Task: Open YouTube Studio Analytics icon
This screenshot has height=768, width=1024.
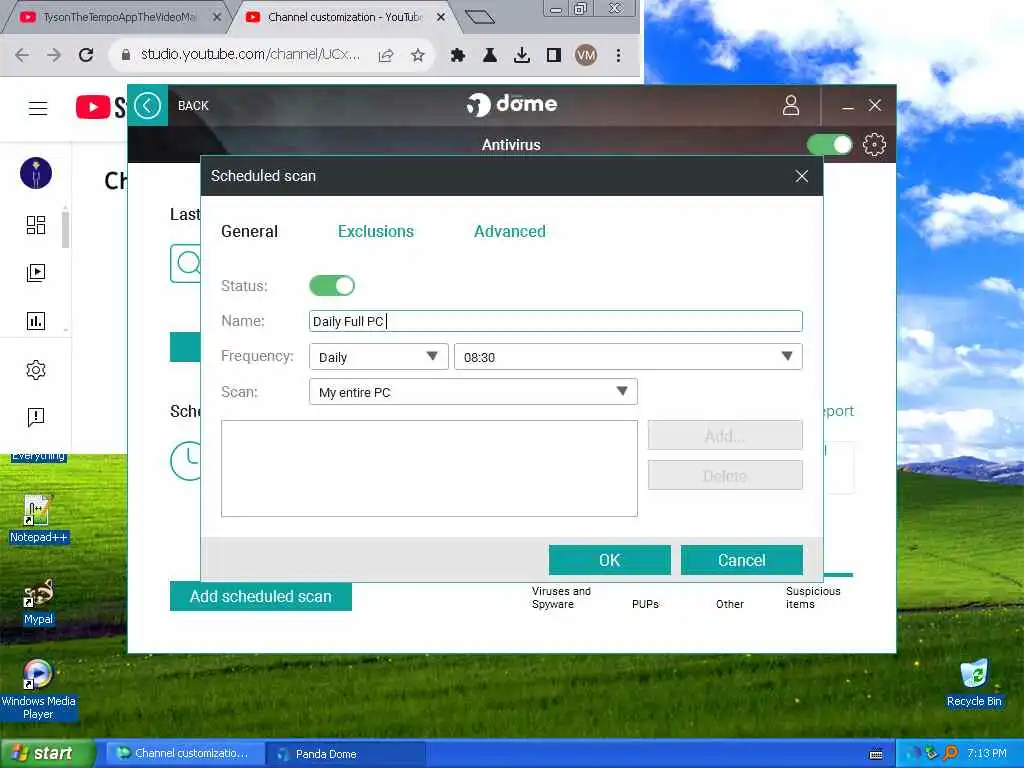Action: pyautogui.click(x=36, y=321)
